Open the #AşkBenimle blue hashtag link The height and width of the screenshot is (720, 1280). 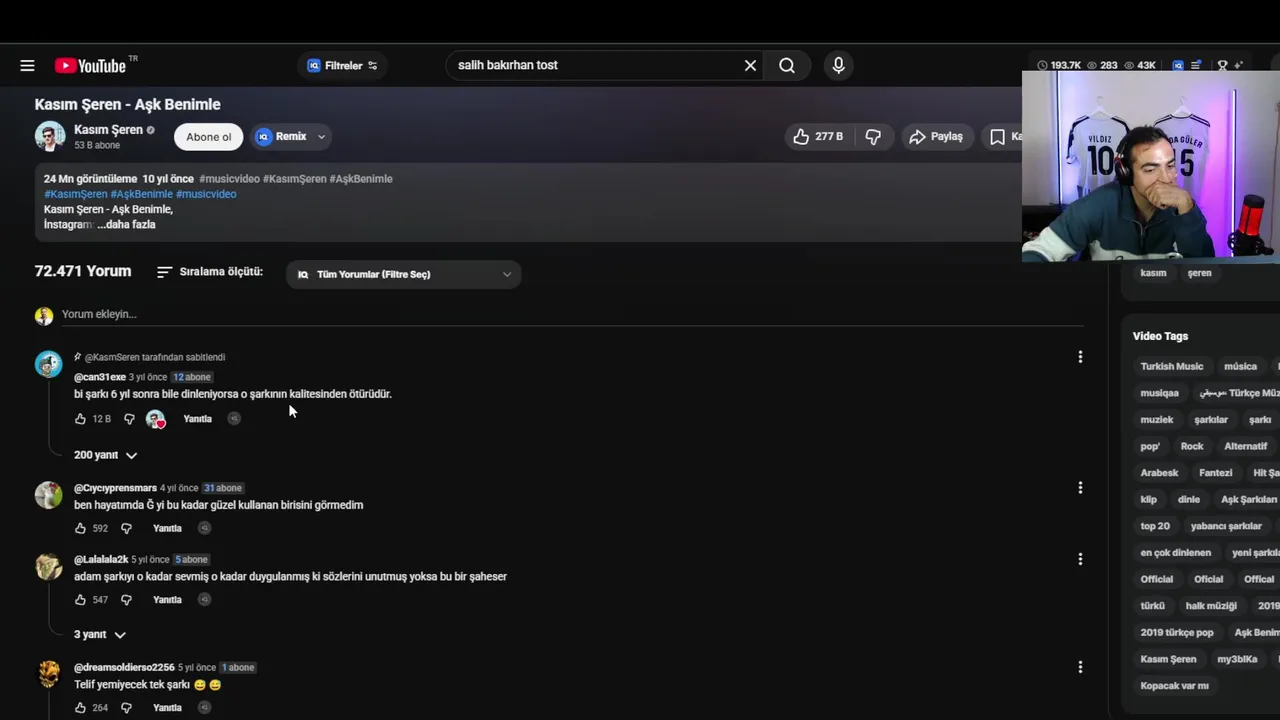tap(141, 194)
